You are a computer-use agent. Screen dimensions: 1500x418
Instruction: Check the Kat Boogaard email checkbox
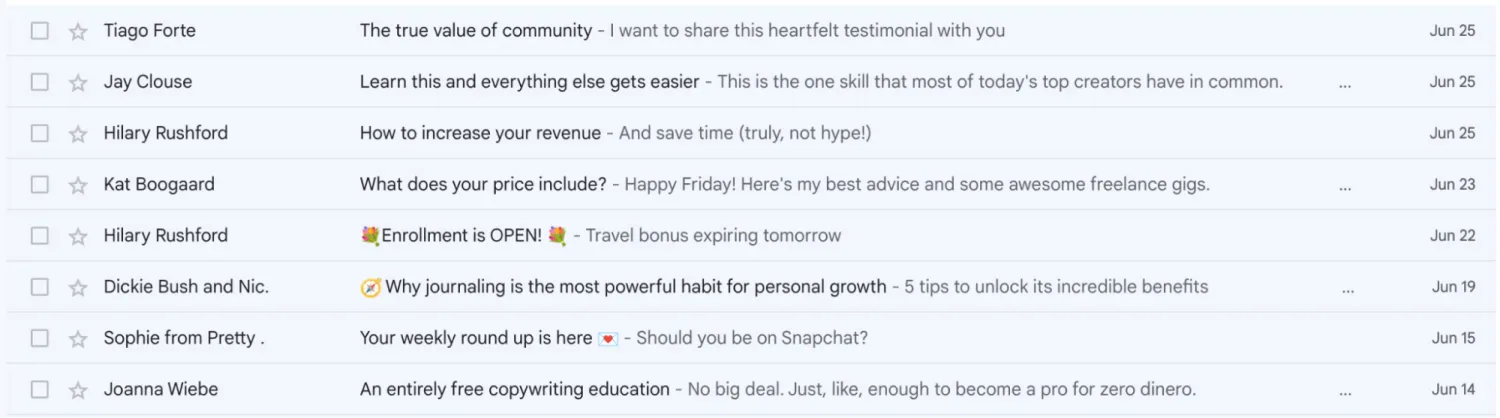[39, 185]
